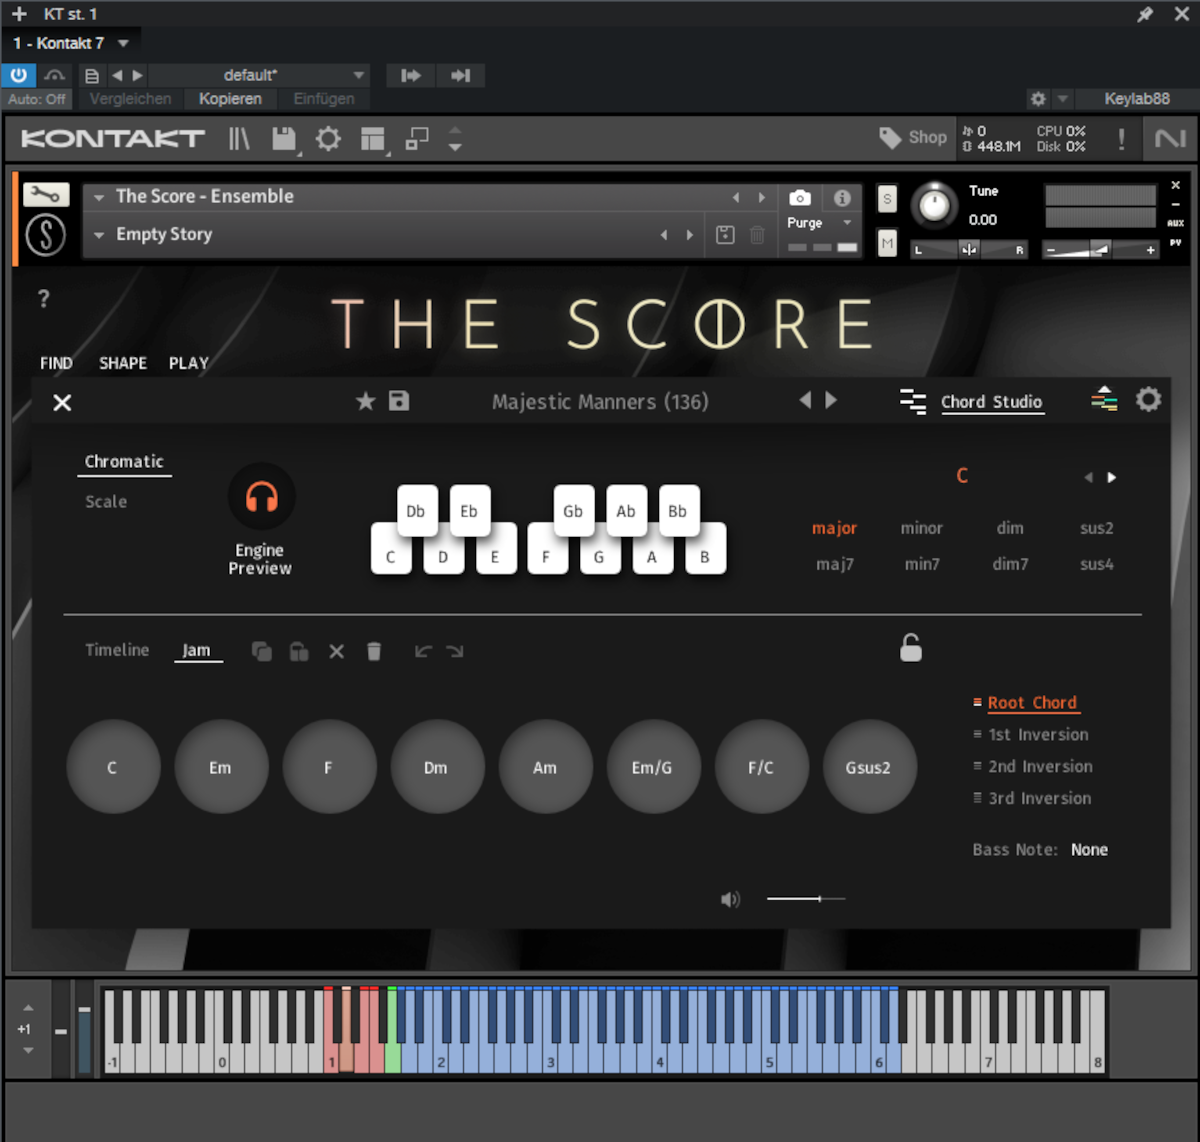This screenshot has width=1200, height=1142.
Task: Click the speaker volume icon
Action: [731, 899]
